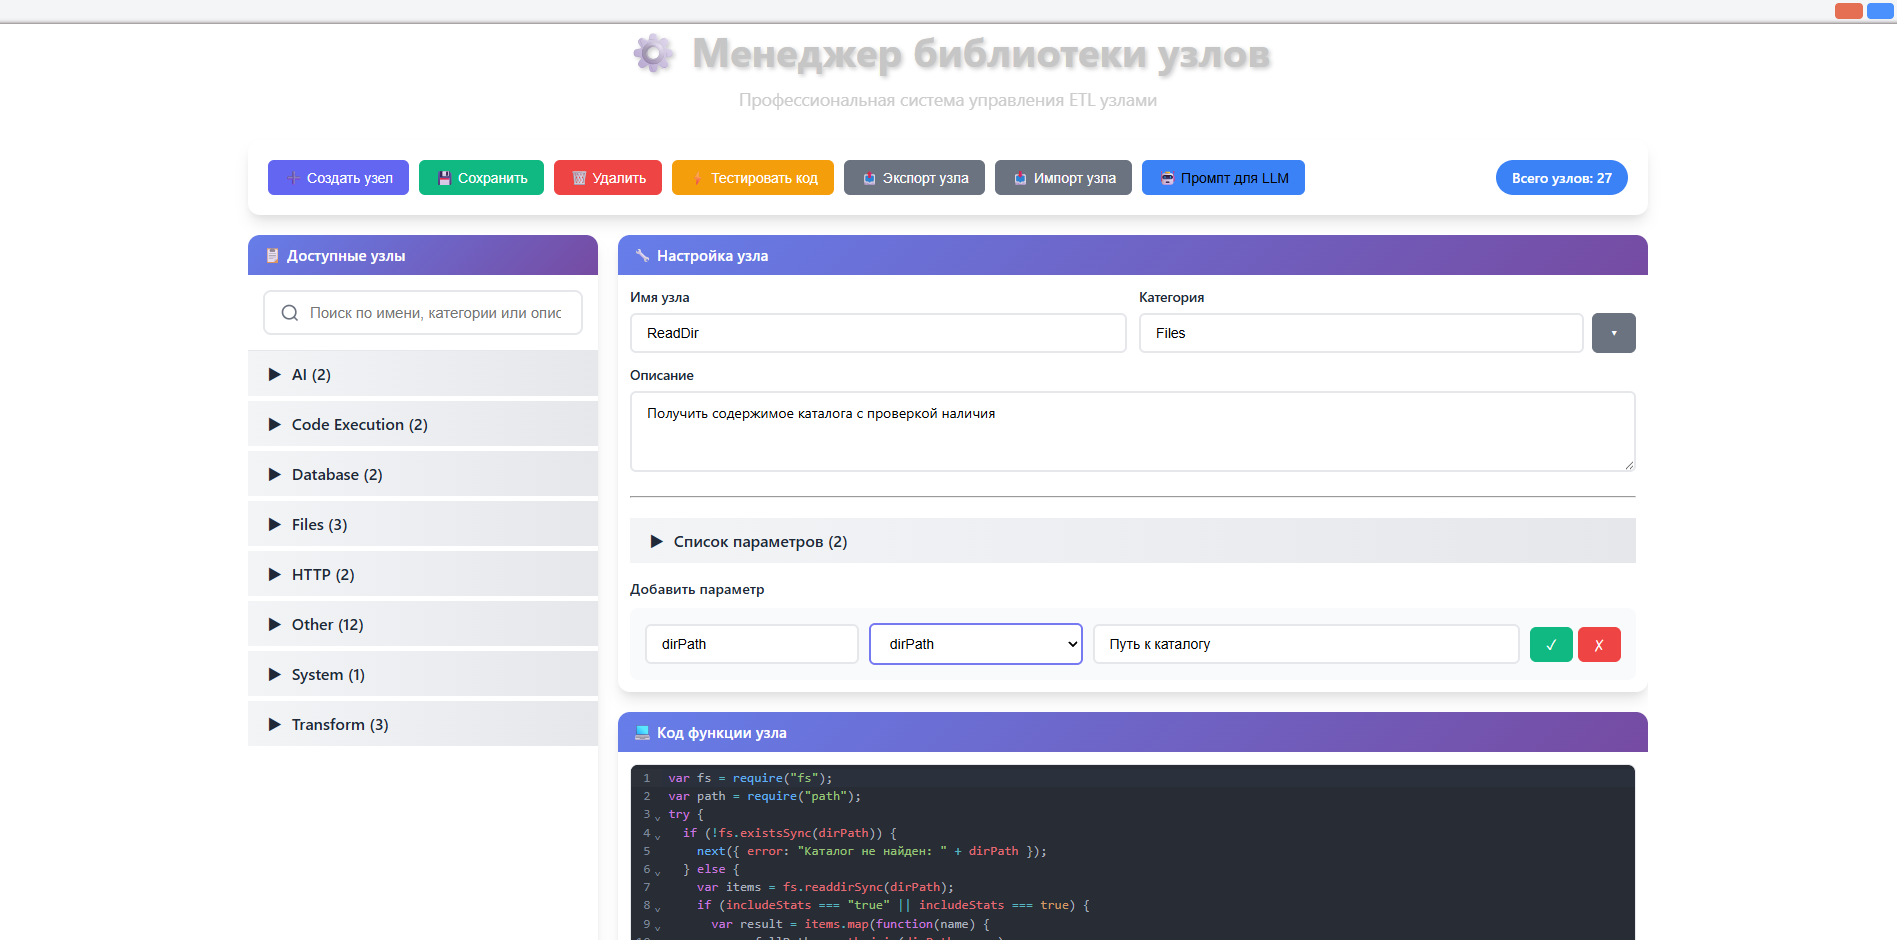Click the Путь к каталогу description field
Image resolution: width=1897 pixels, height=940 pixels.
click(x=1306, y=644)
